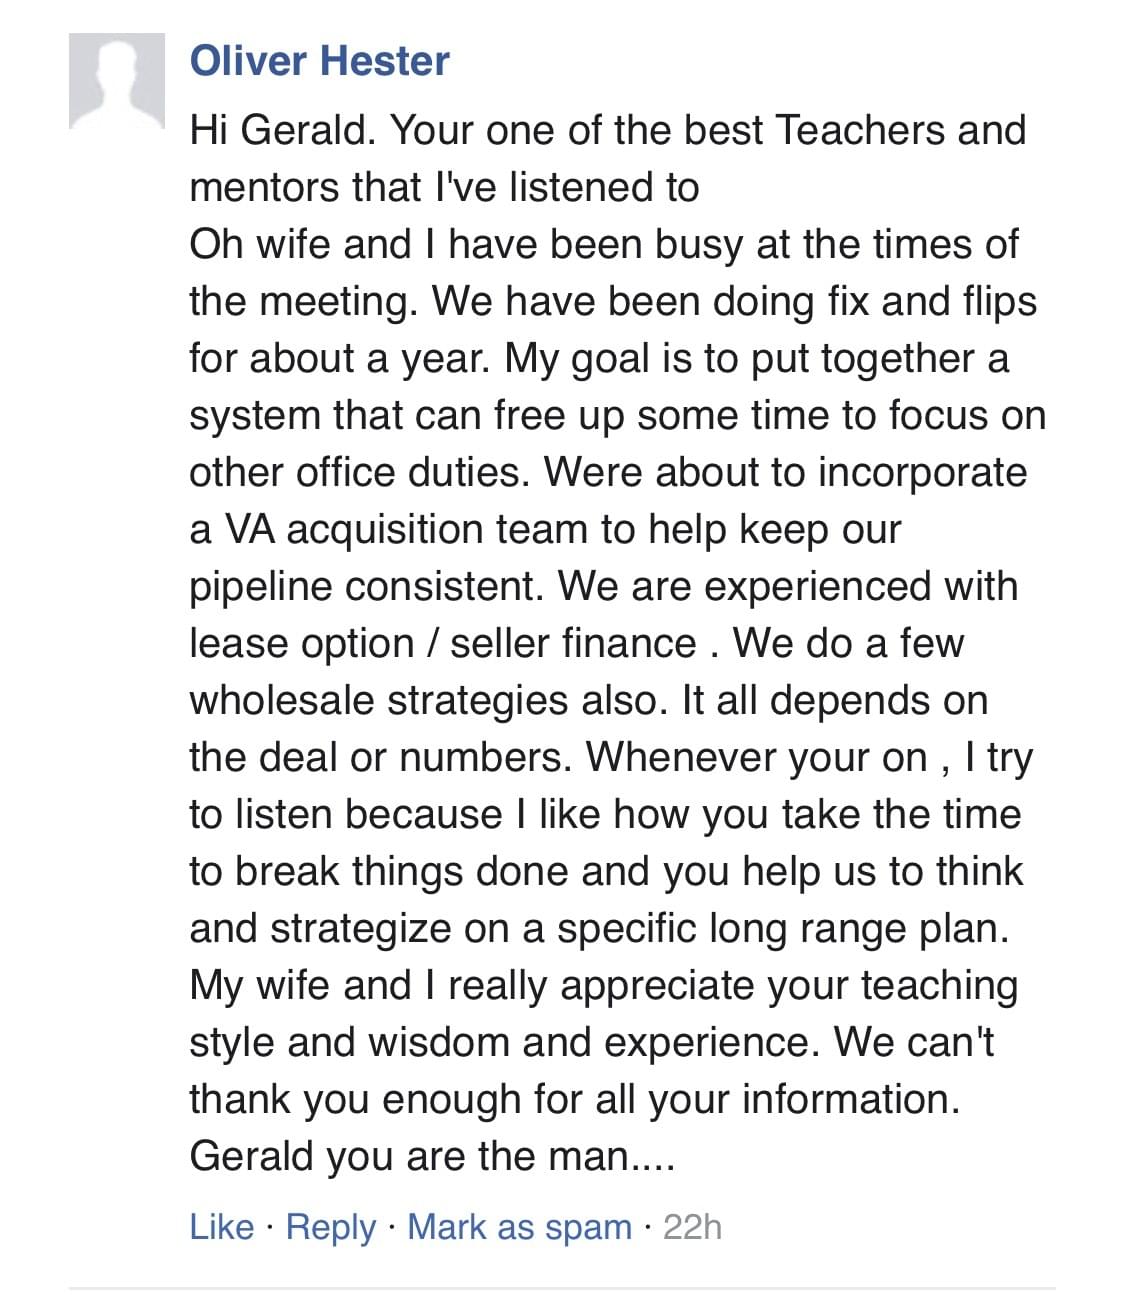This screenshot has width=1125, height=1306.
Task: Click the words "mentors that I've listened to"
Action: [444, 187]
